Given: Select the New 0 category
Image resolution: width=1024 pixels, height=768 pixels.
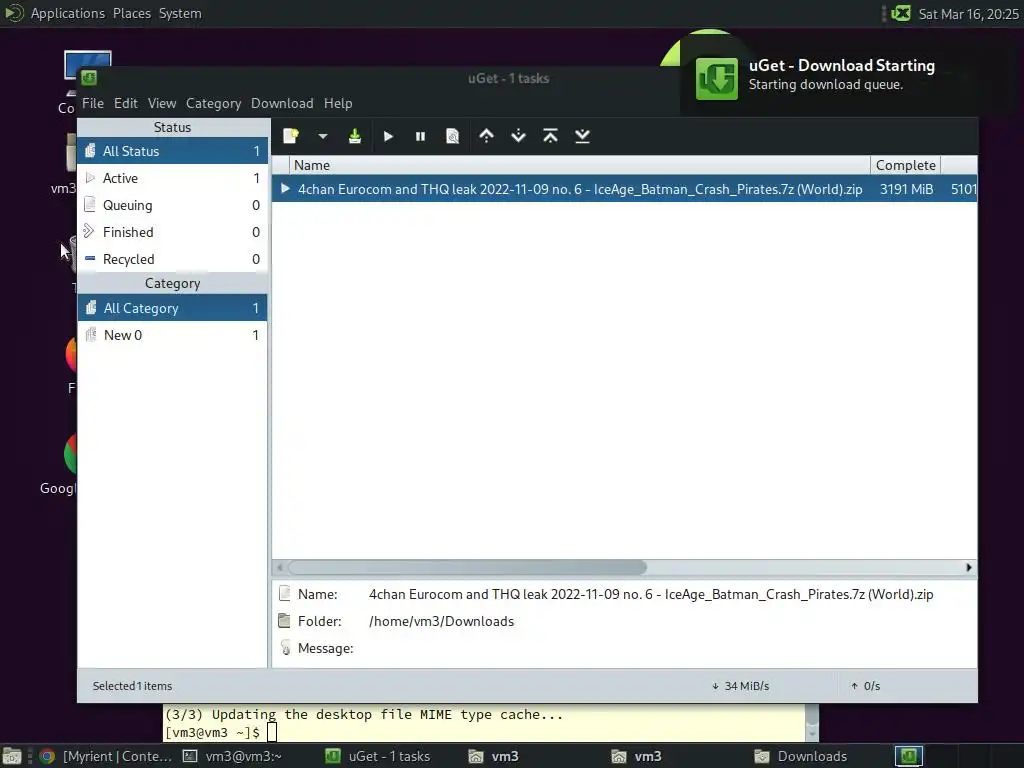Looking at the screenshot, I should point(172,335).
